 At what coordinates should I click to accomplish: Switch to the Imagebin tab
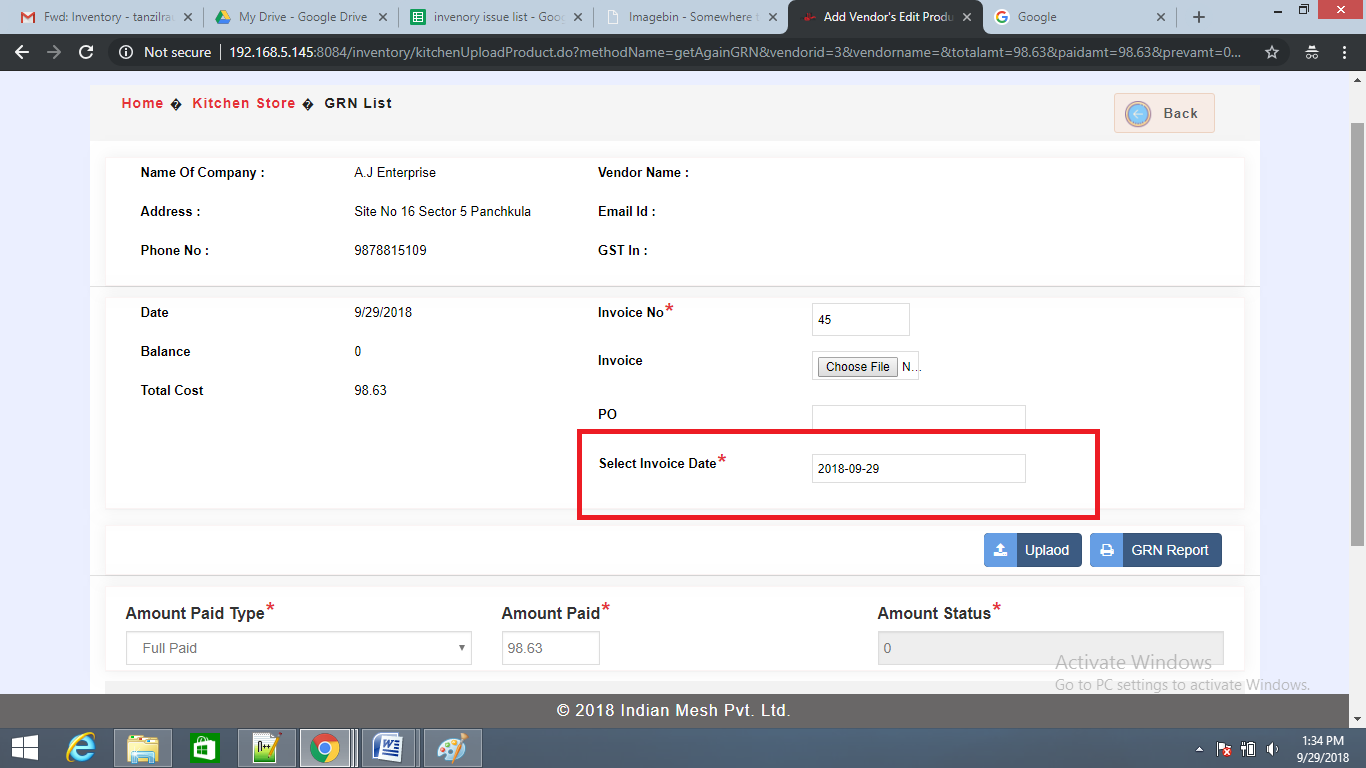pyautogui.click(x=690, y=17)
